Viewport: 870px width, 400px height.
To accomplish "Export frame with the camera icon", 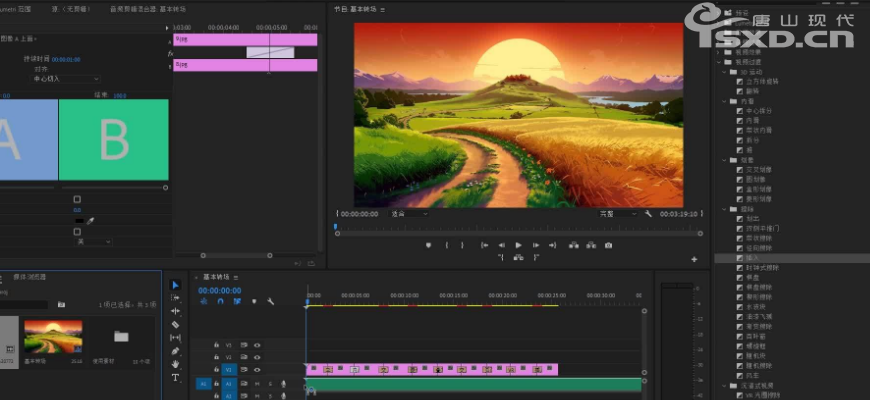I will [x=609, y=245].
